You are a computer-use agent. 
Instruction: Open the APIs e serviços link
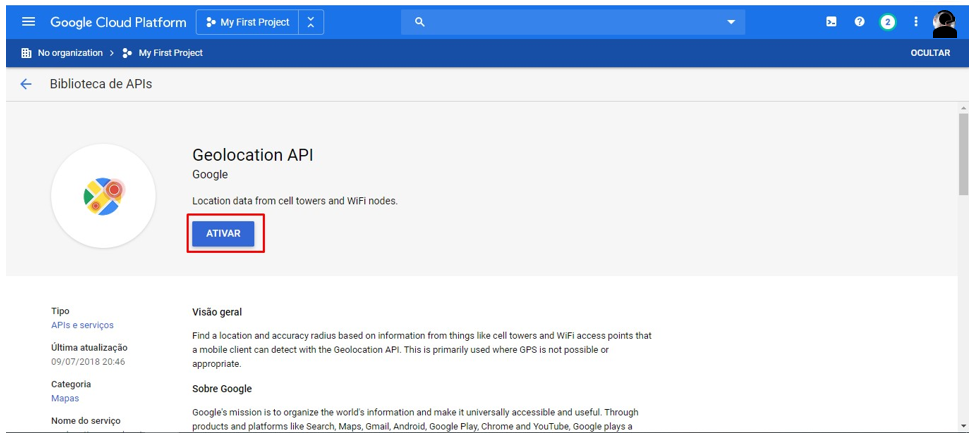(x=83, y=325)
